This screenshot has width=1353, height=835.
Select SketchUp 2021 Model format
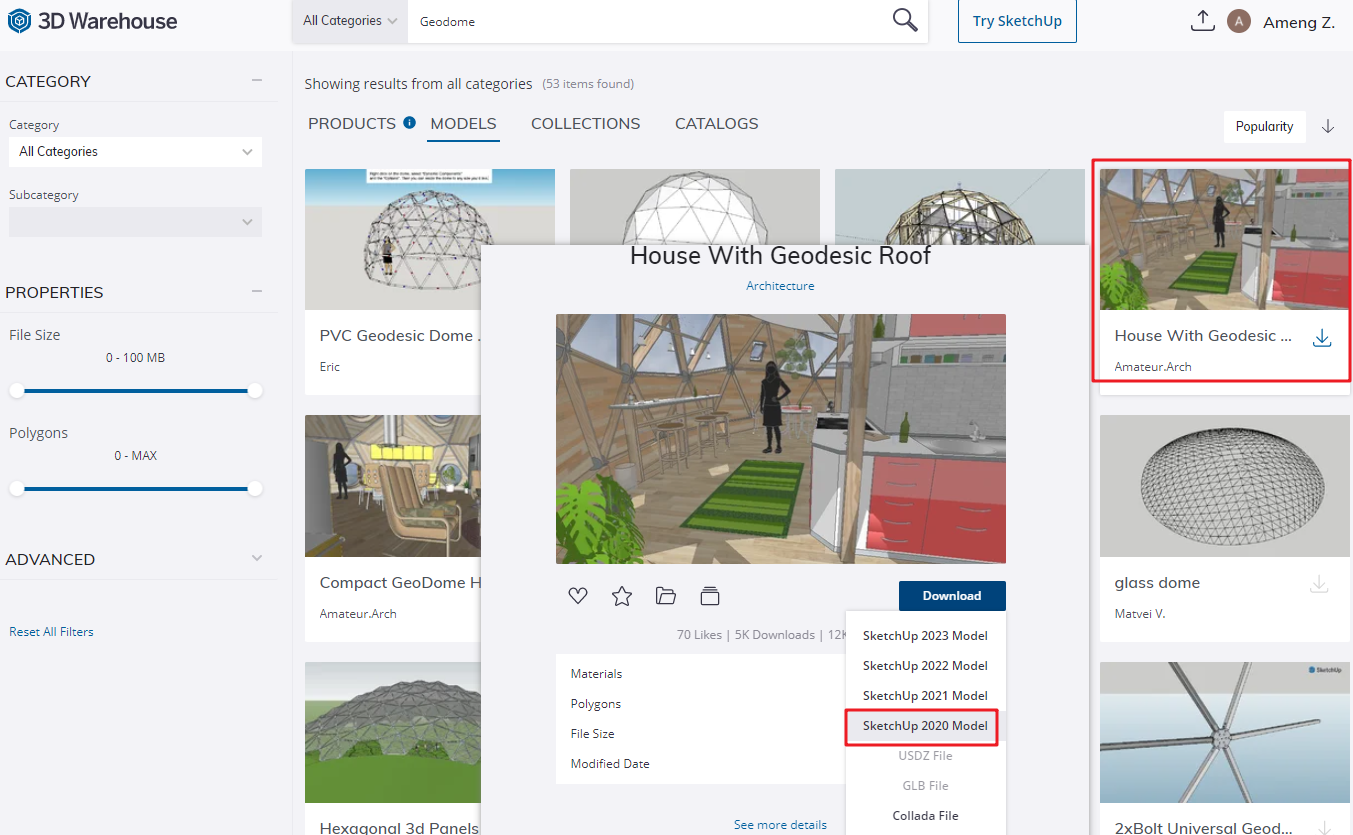pos(925,696)
